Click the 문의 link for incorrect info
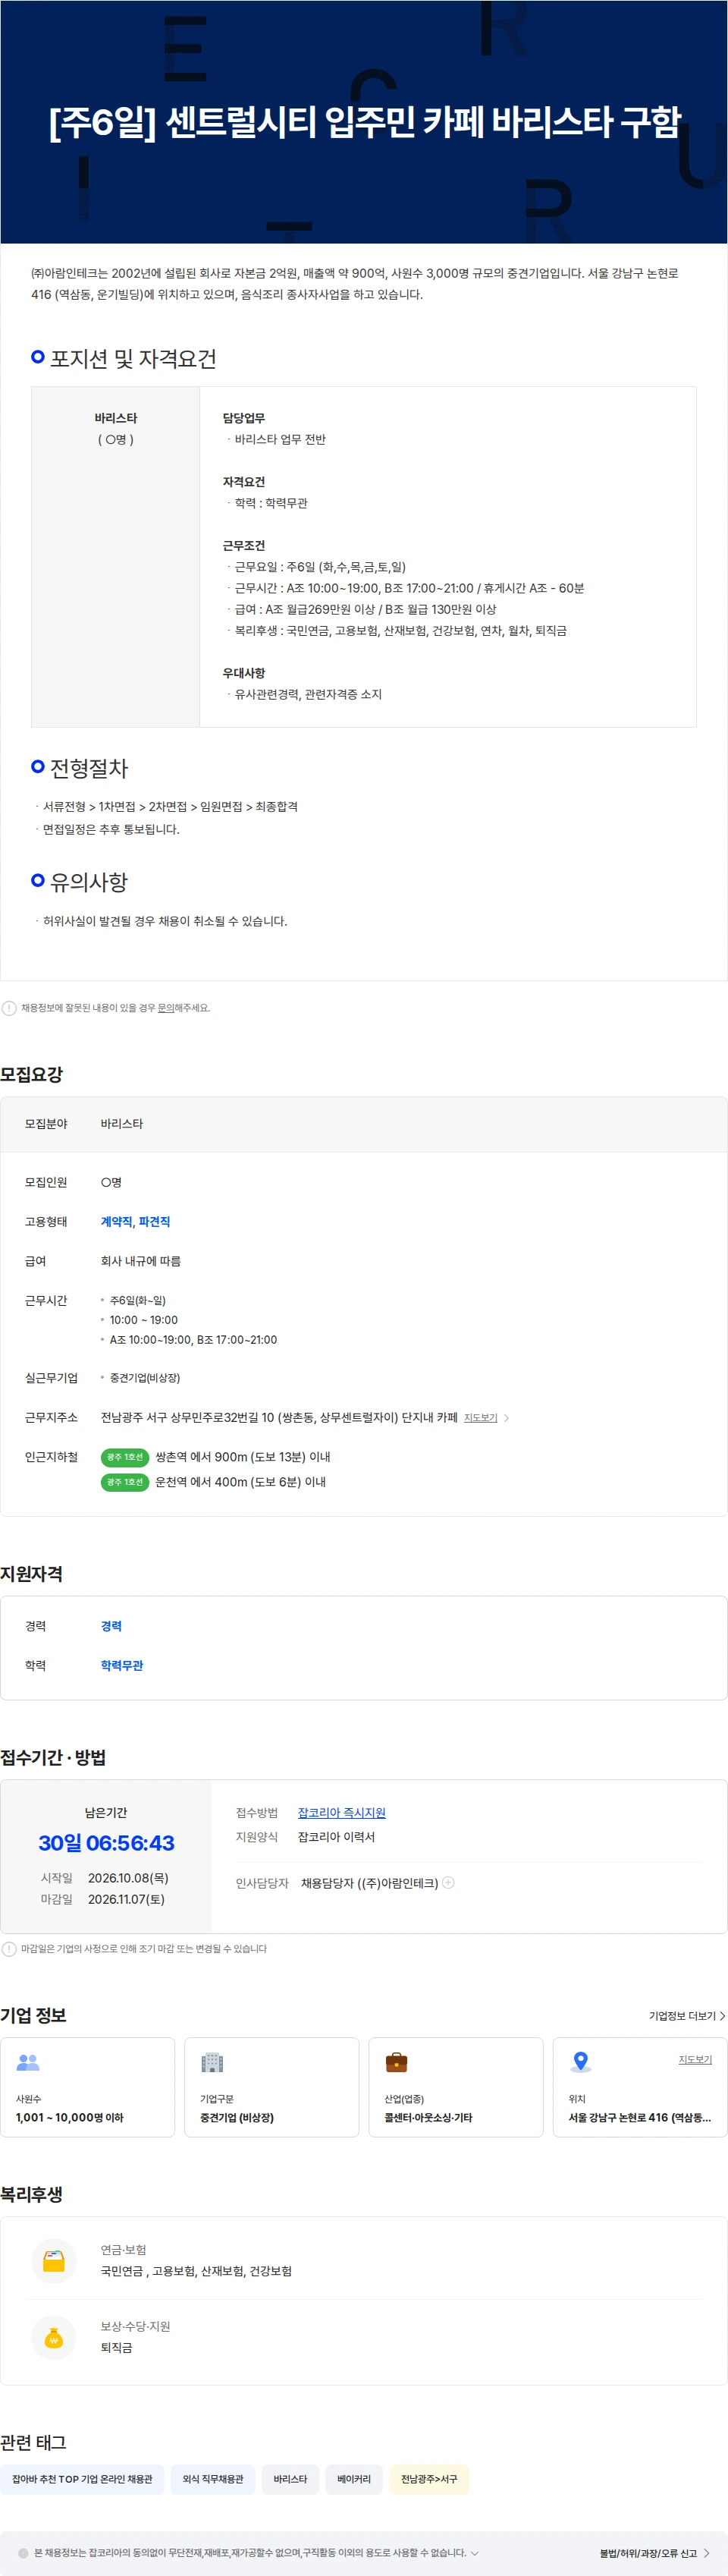 tap(165, 1008)
